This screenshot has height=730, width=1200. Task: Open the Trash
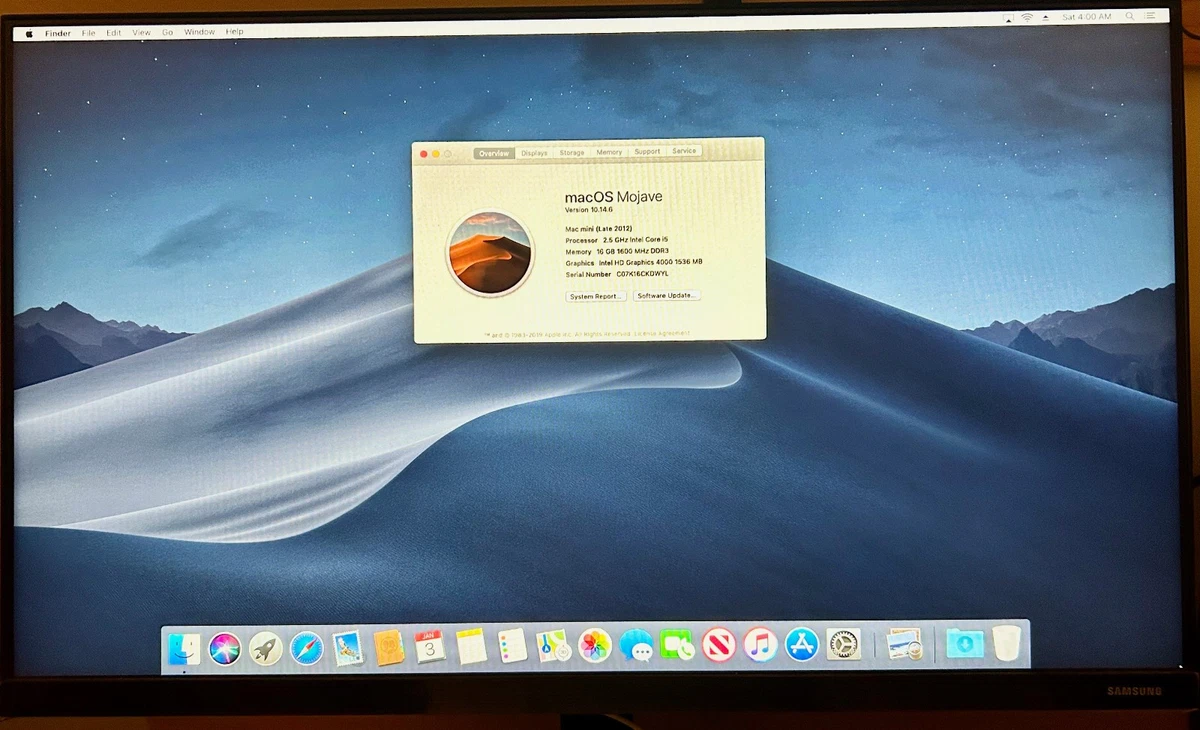pyautogui.click(x=1005, y=646)
